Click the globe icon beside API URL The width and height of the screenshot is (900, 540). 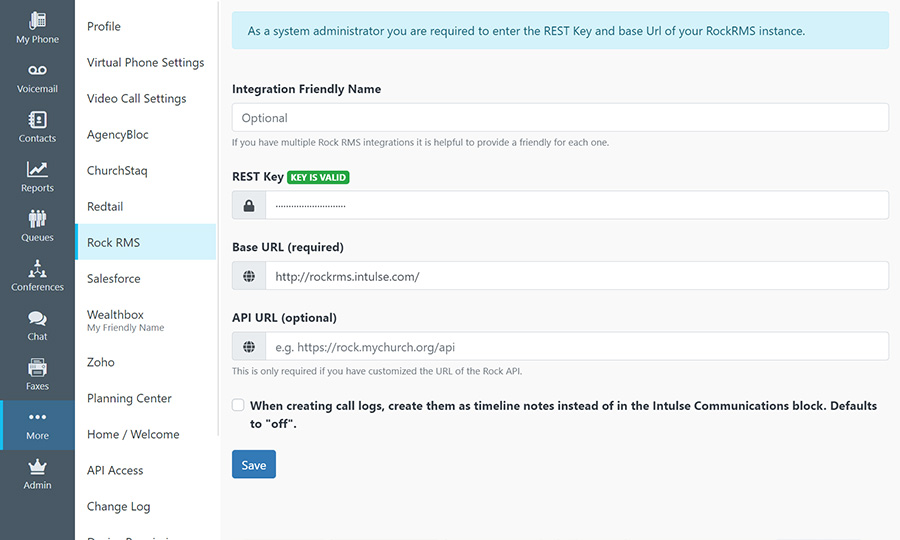coord(249,347)
